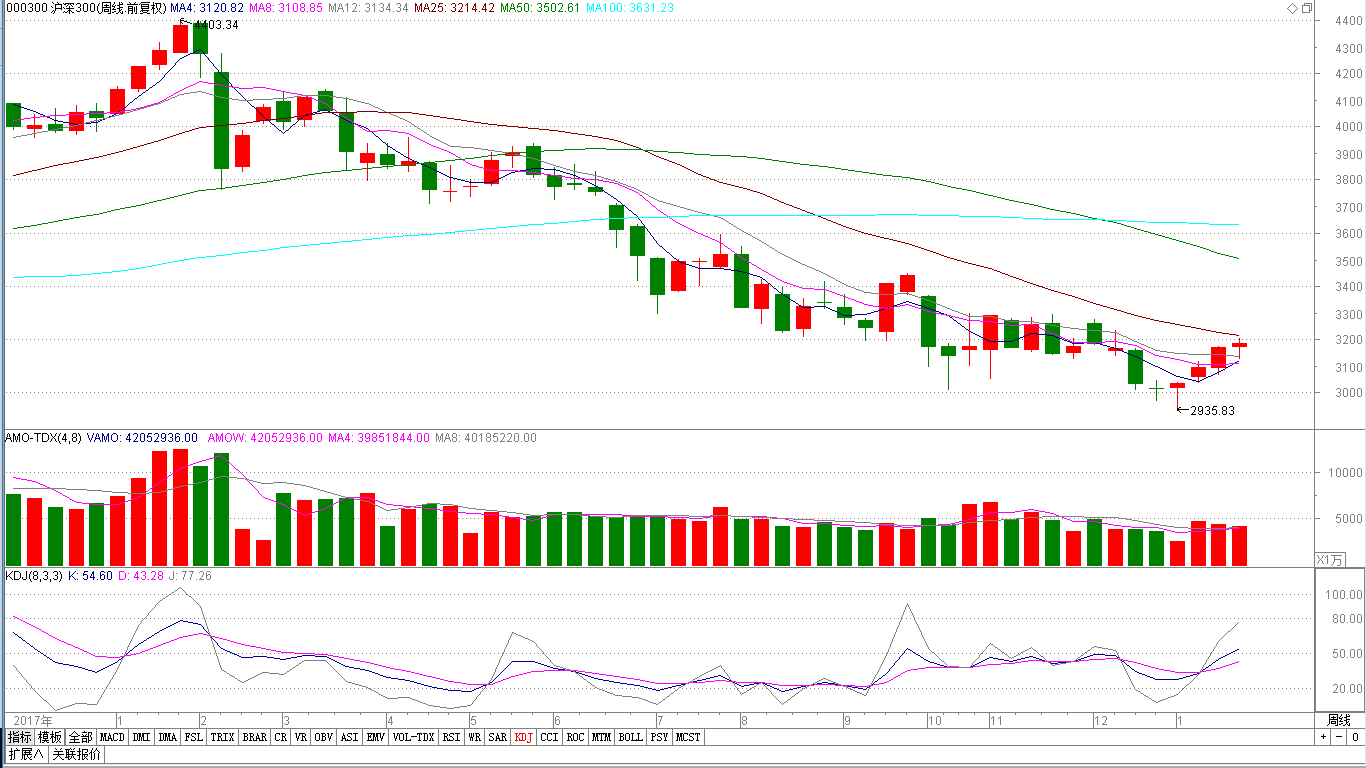Switch indicator to ASI
Screen dimensions: 1366x768
(x=349, y=737)
